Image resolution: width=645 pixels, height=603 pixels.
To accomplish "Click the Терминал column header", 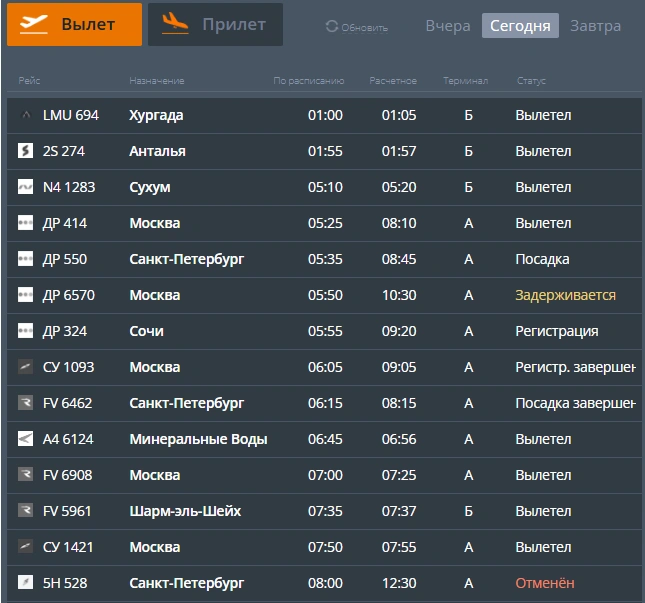I will click(466, 81).
